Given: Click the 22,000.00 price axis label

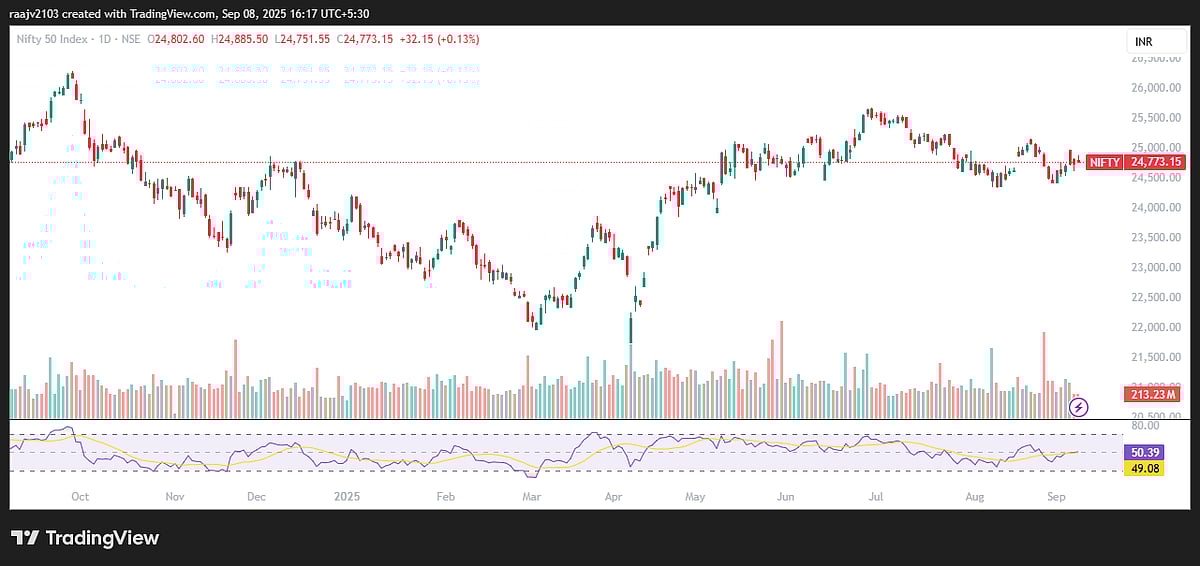Looking at the screenshot, I should click(x=1155, y=327).
